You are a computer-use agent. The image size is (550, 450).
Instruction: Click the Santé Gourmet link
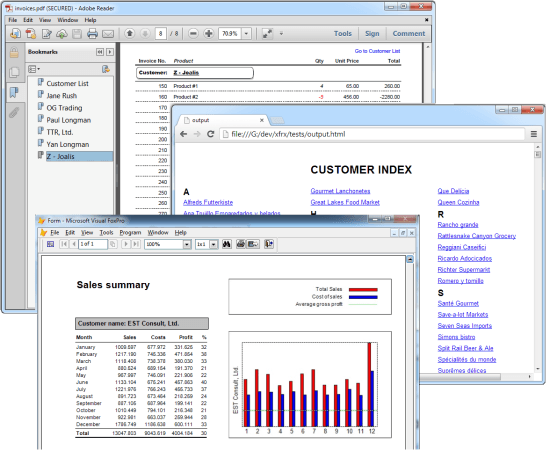[x=458, y=303]
